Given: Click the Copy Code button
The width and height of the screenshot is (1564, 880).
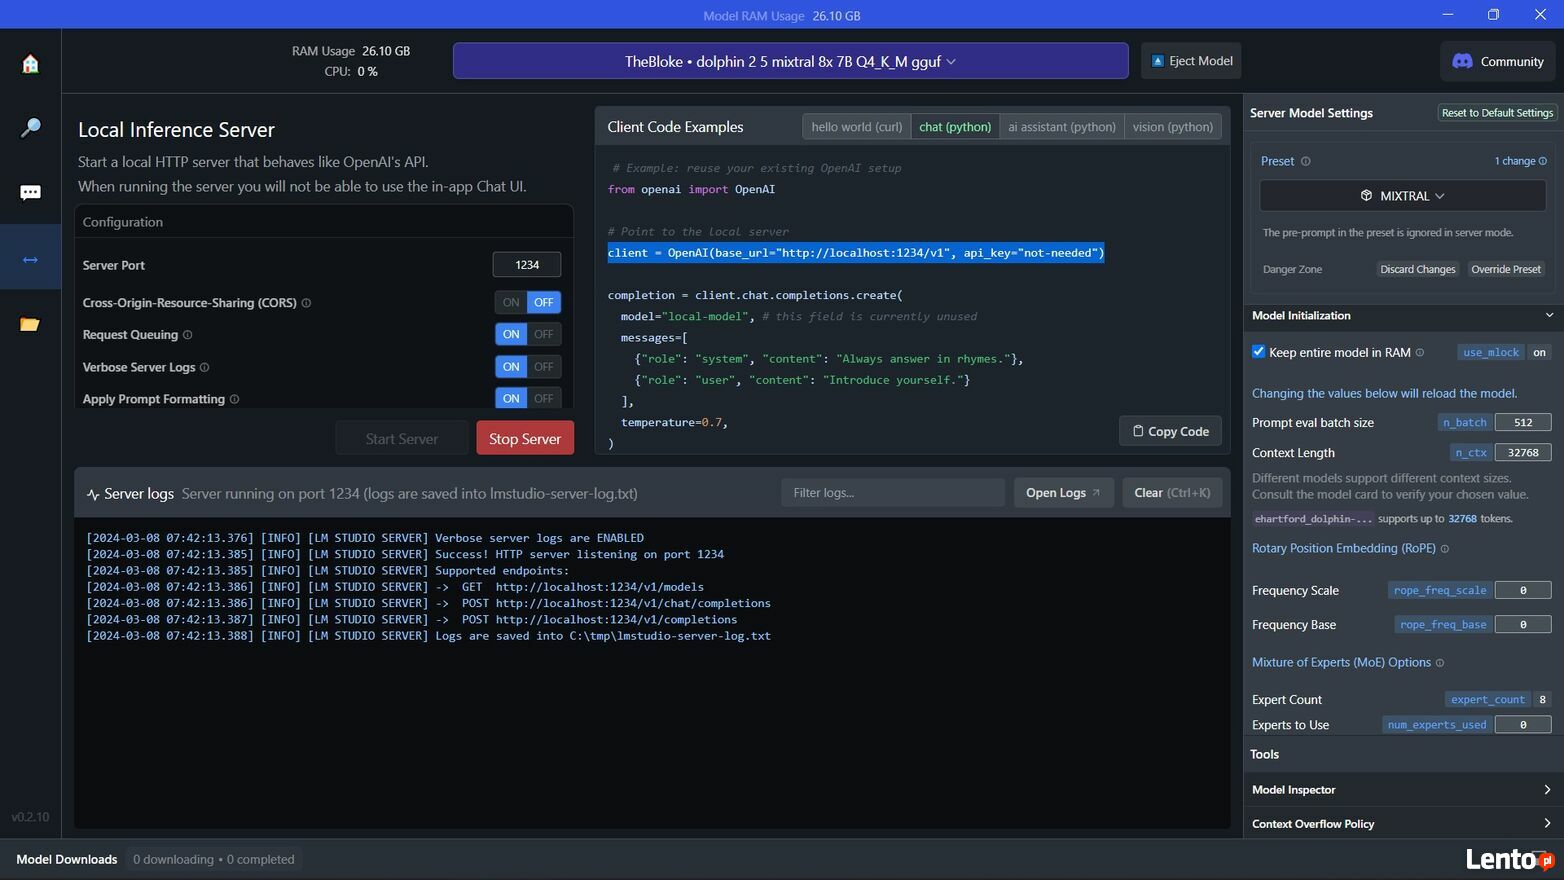Looking at the screenshot, I should [x=1170, y=431].
